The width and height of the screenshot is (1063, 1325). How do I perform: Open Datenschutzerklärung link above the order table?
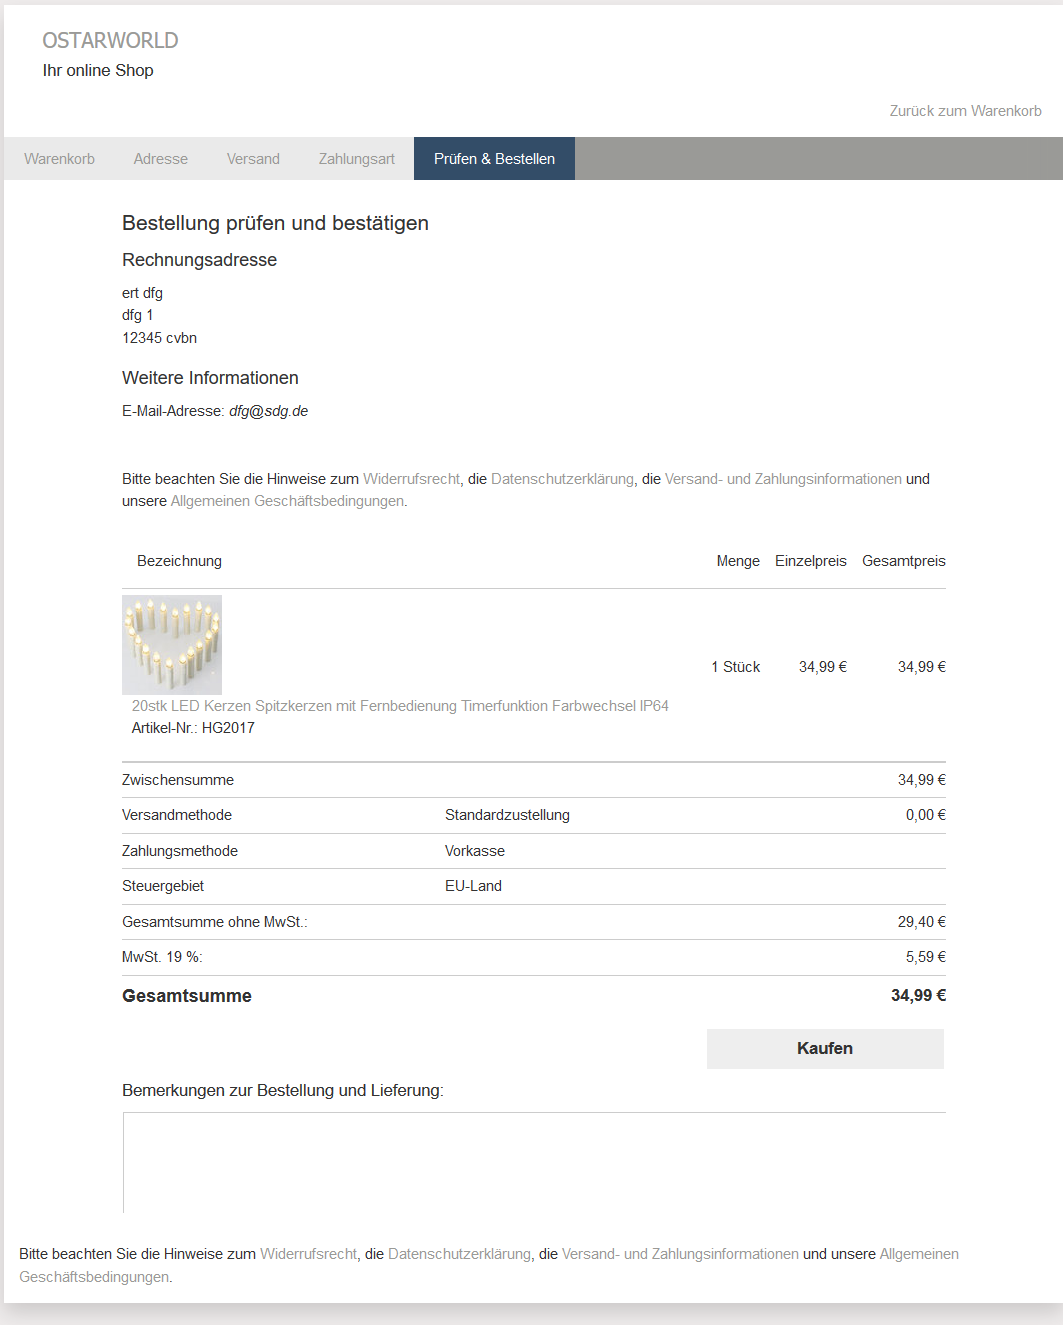562,479
